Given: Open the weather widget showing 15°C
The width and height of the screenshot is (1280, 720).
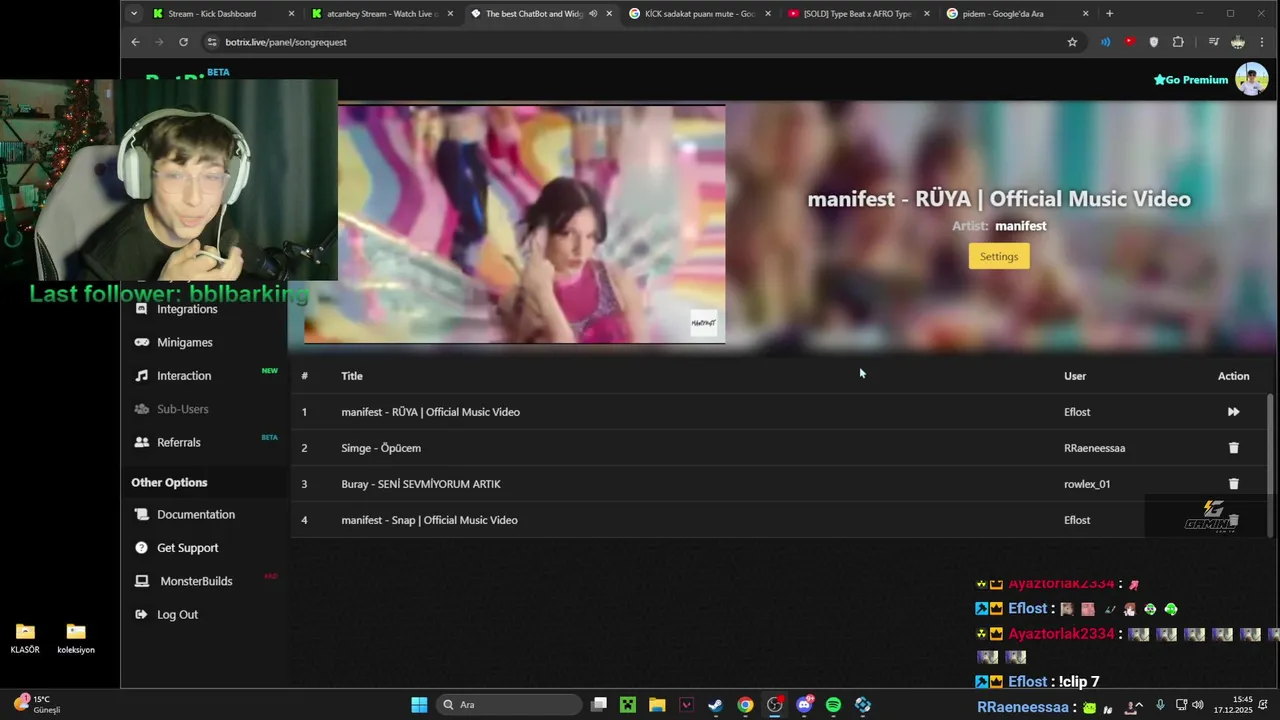Looking at the screenshot, I should click(x=38, y=704).
